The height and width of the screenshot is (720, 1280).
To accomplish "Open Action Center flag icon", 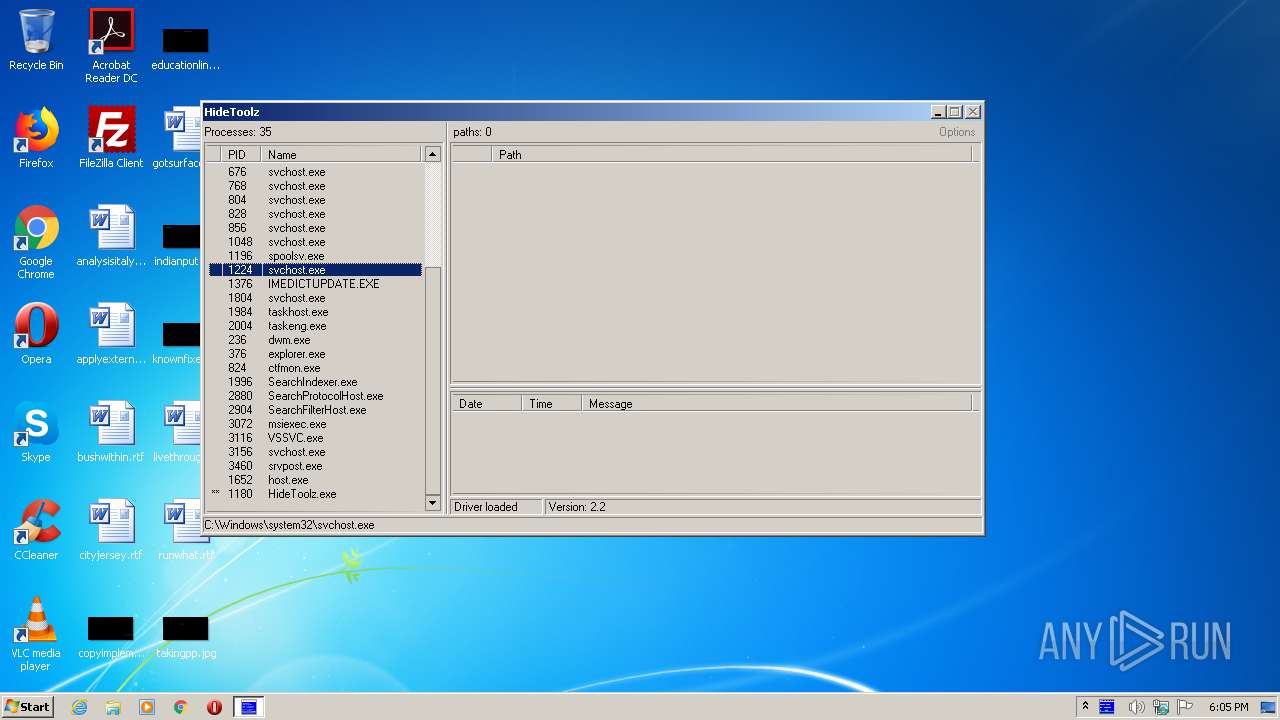I will point(1186,707).
